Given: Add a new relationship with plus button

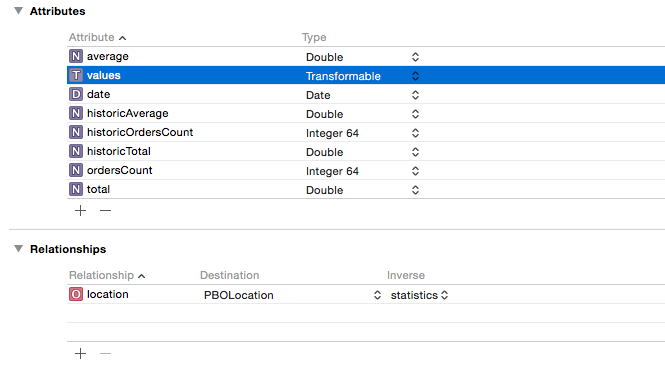Looking at the screenshot, I should (x=81, y=353).
